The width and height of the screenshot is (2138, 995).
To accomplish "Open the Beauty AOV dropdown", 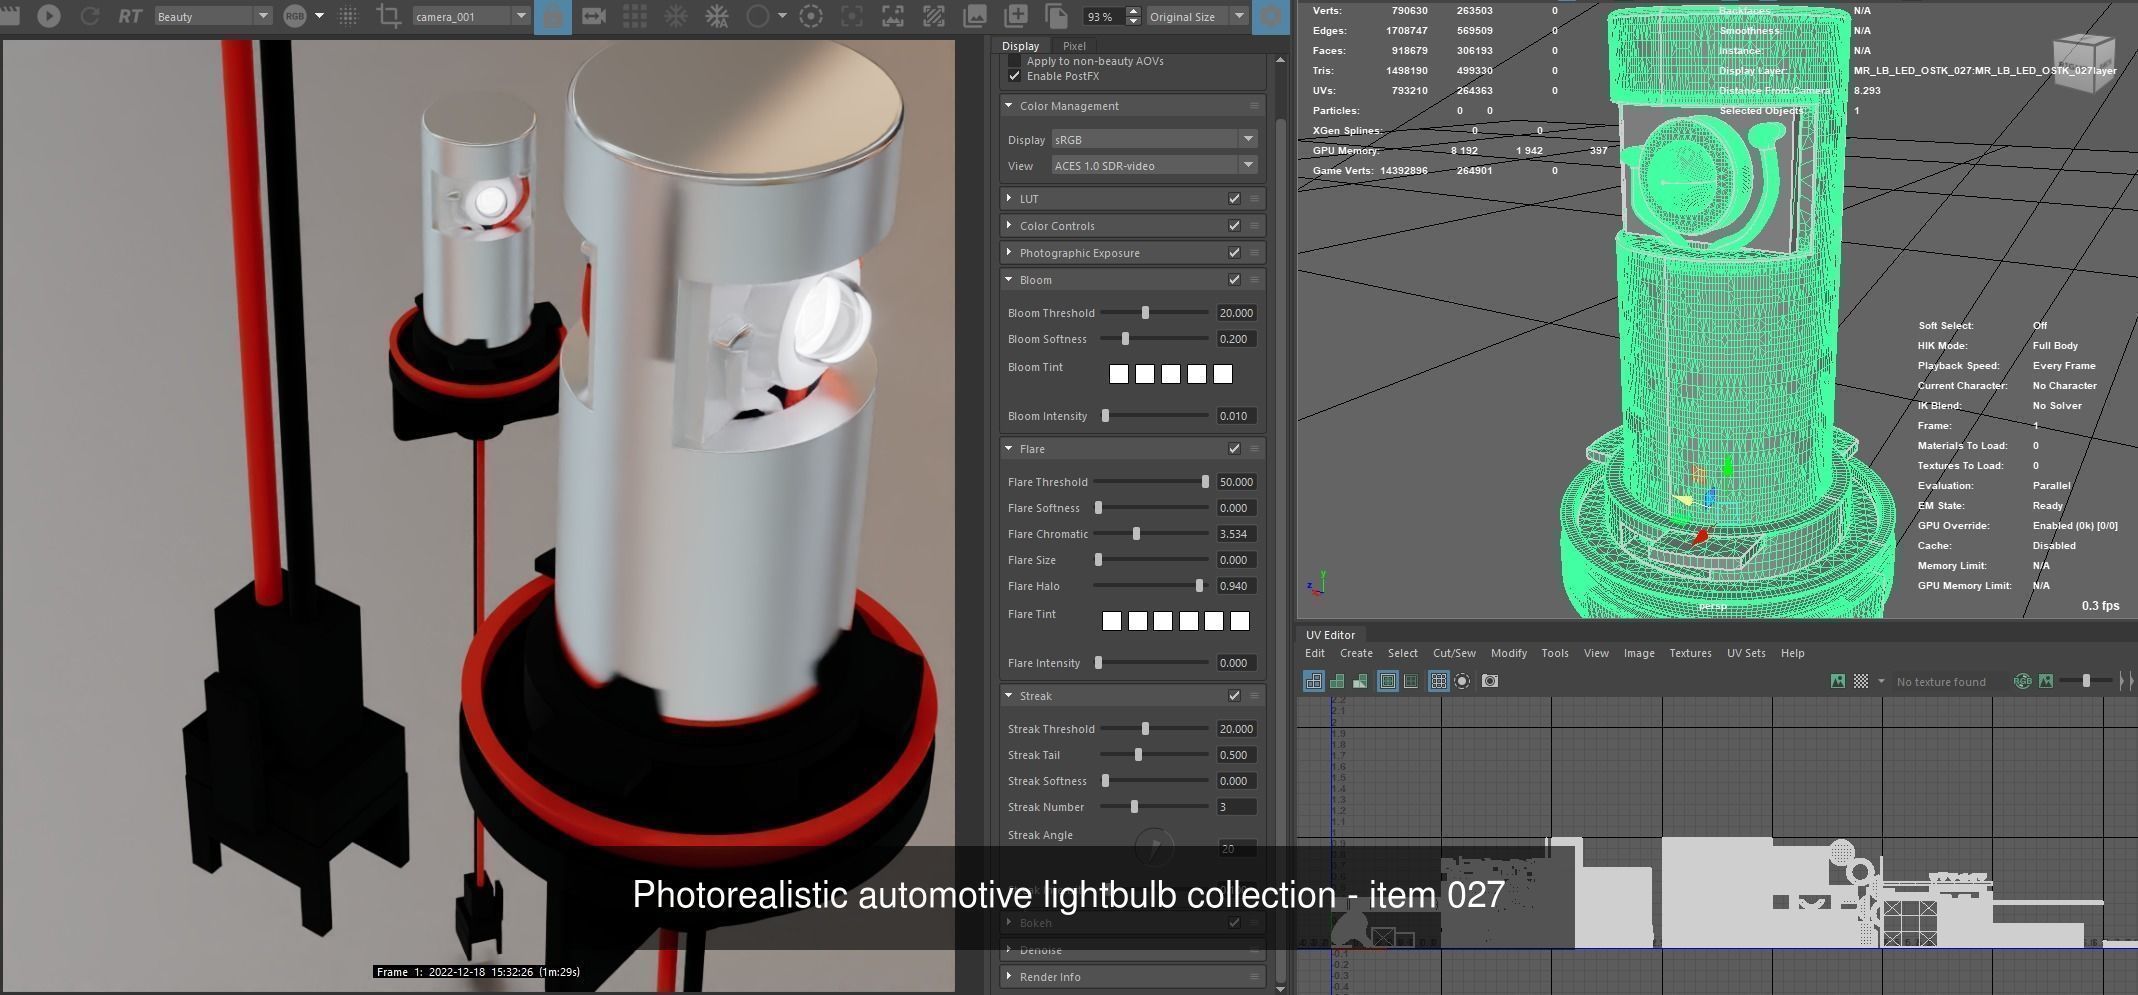I will pyautogui.click(x=213, y=16).
